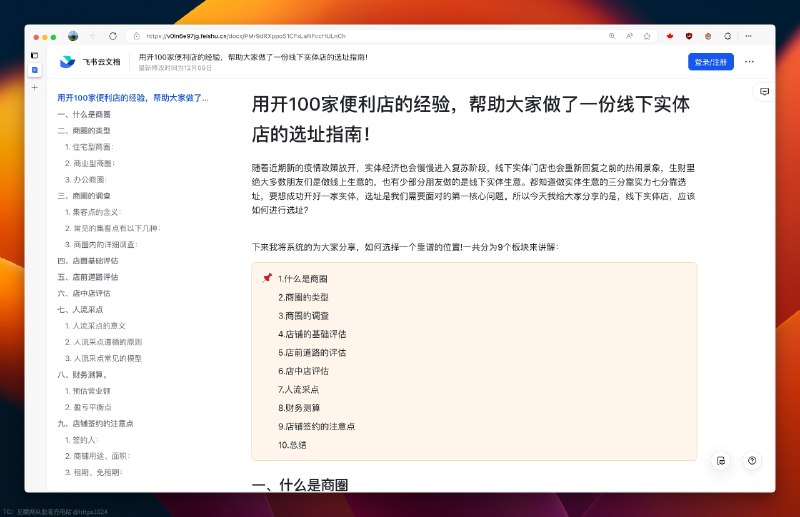Add page to favorites with star icon

pyautogui.click(x=647, y=36)
